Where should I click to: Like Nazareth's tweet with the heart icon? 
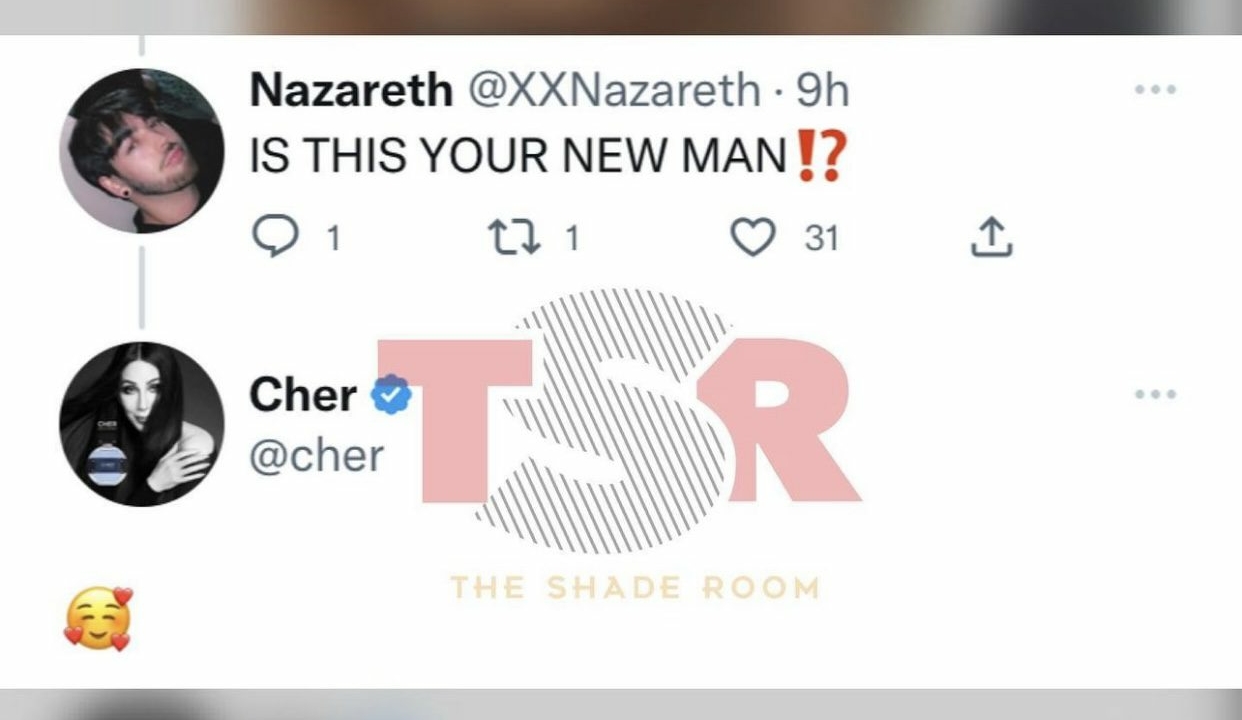coord(752,238)
